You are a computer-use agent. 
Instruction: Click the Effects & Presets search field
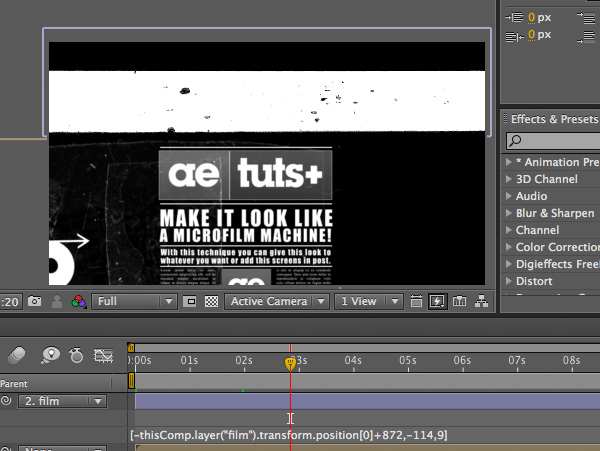(553, 141)
